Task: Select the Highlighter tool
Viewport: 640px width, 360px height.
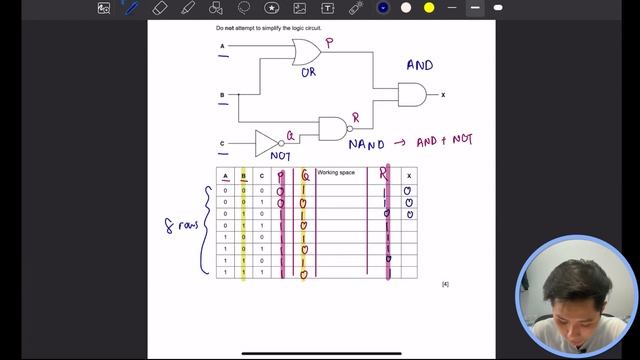Action: coord(188,8)
